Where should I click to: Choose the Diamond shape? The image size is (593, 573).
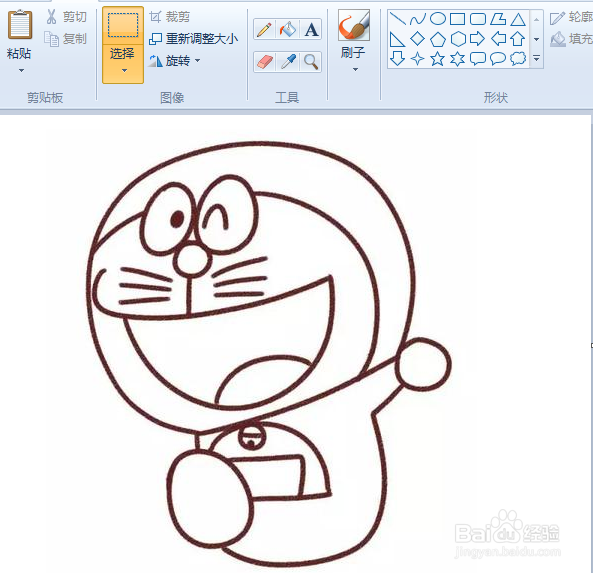(x=418, y=39)
